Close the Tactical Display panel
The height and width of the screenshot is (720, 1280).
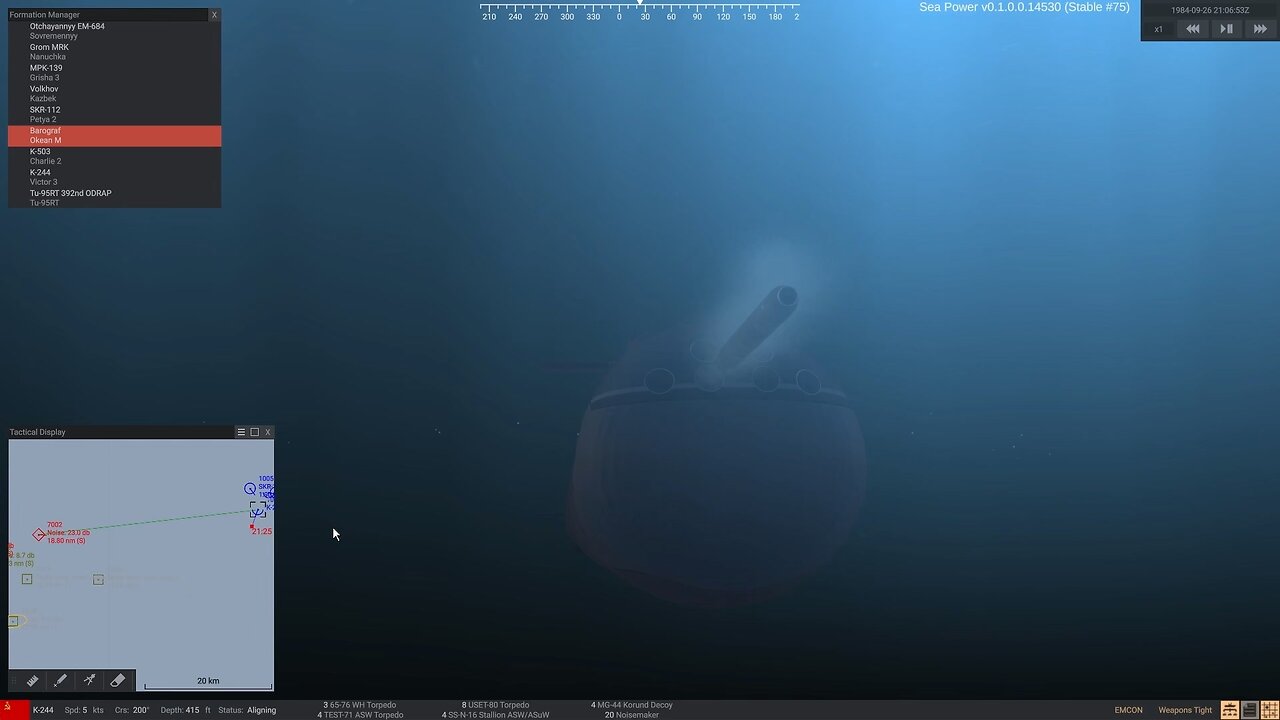coord(267,432)
